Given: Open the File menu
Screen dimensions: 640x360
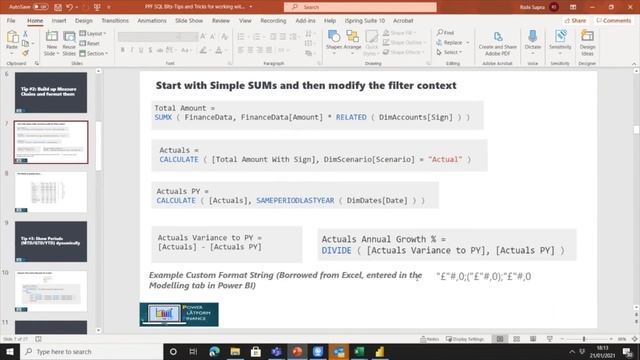Looking at the screenshot, I should pyautogui.click(x=11, y=20).
